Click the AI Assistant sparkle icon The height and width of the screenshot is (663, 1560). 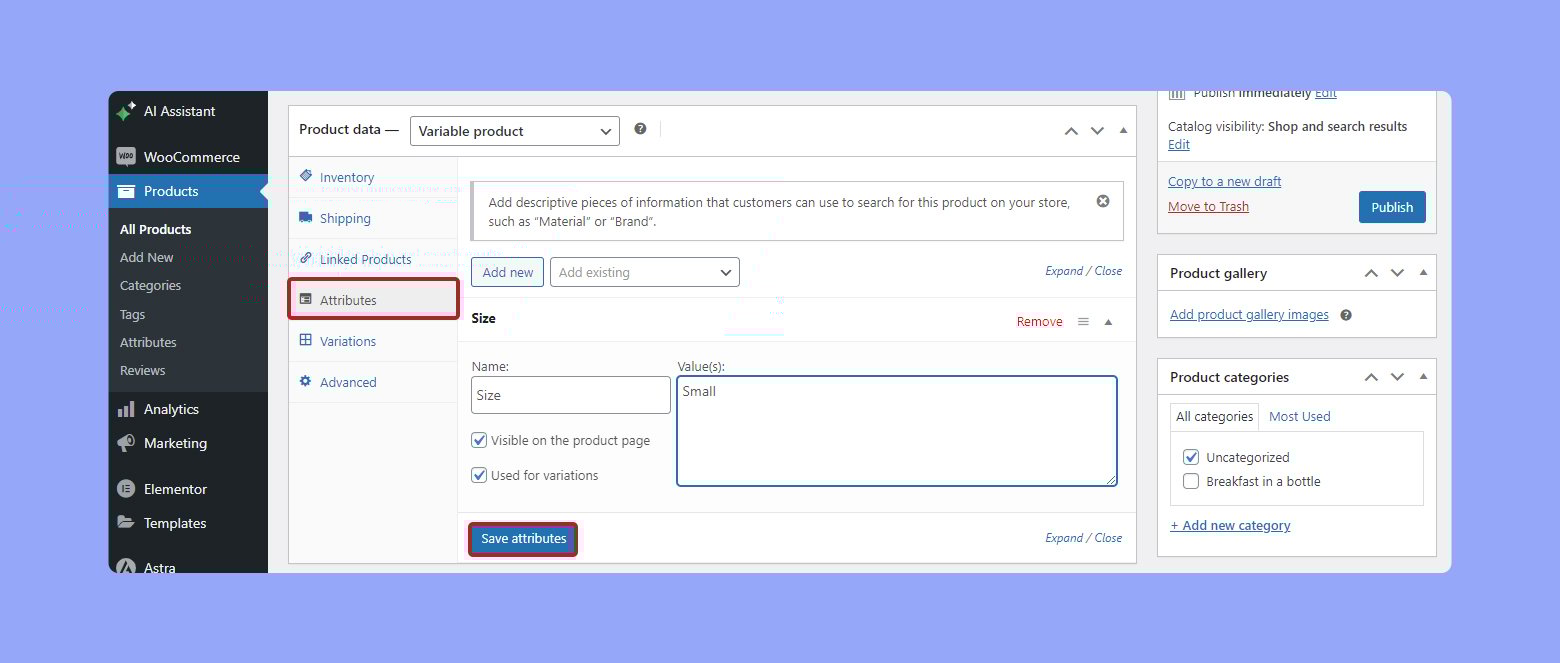(x=126, y=112)
